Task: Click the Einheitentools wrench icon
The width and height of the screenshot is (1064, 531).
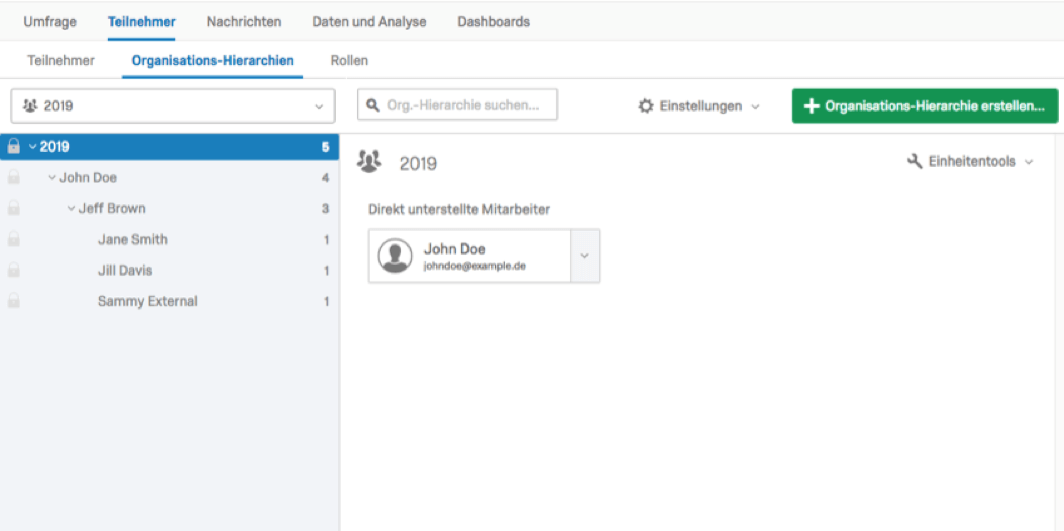Action: point(914,161)
